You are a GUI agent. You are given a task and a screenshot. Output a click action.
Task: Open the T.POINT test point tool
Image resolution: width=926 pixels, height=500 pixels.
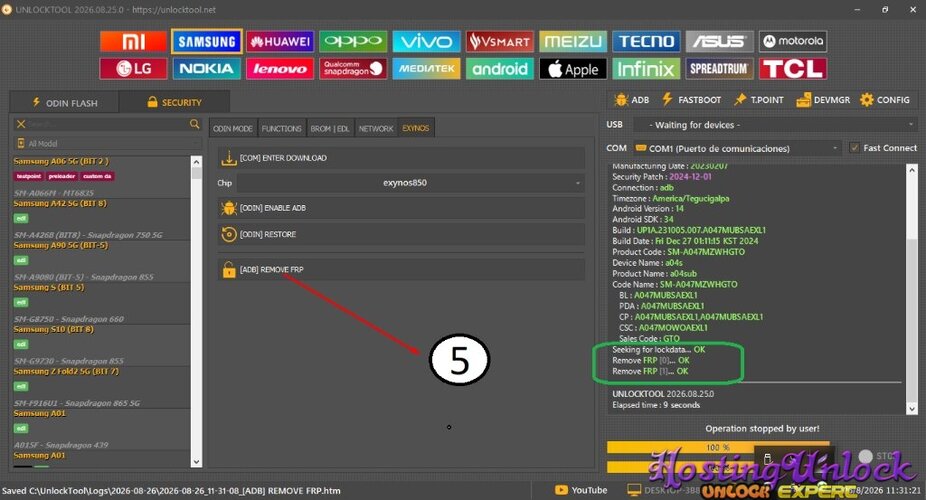click(x=759, y=100)
